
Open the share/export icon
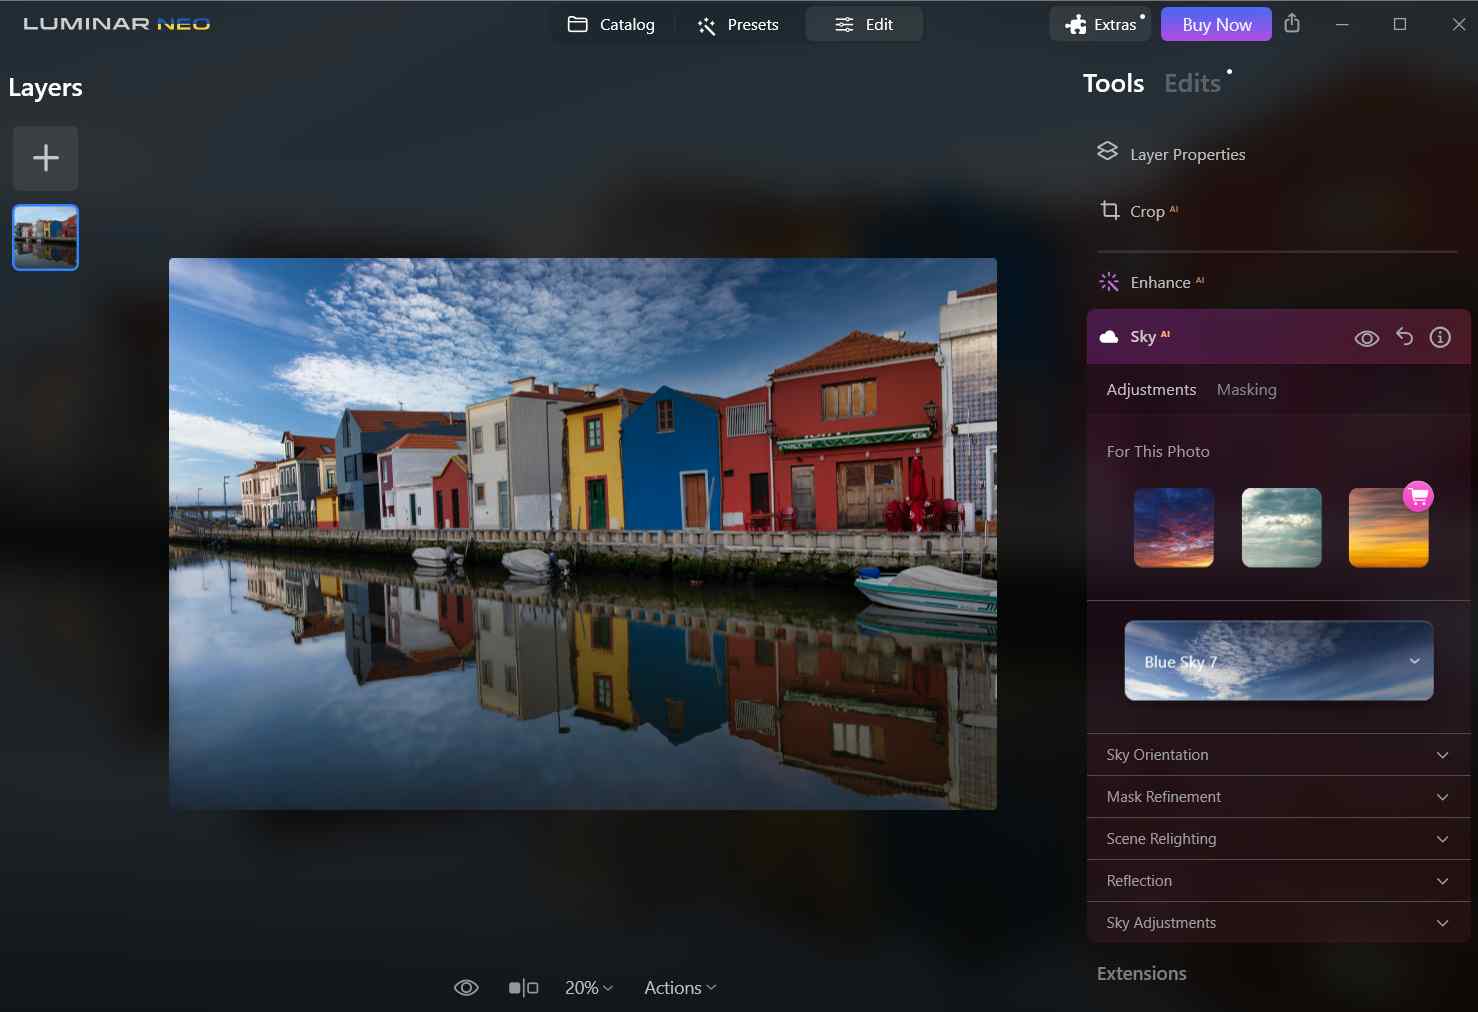pyautogui.click(x=1292, y=24)
